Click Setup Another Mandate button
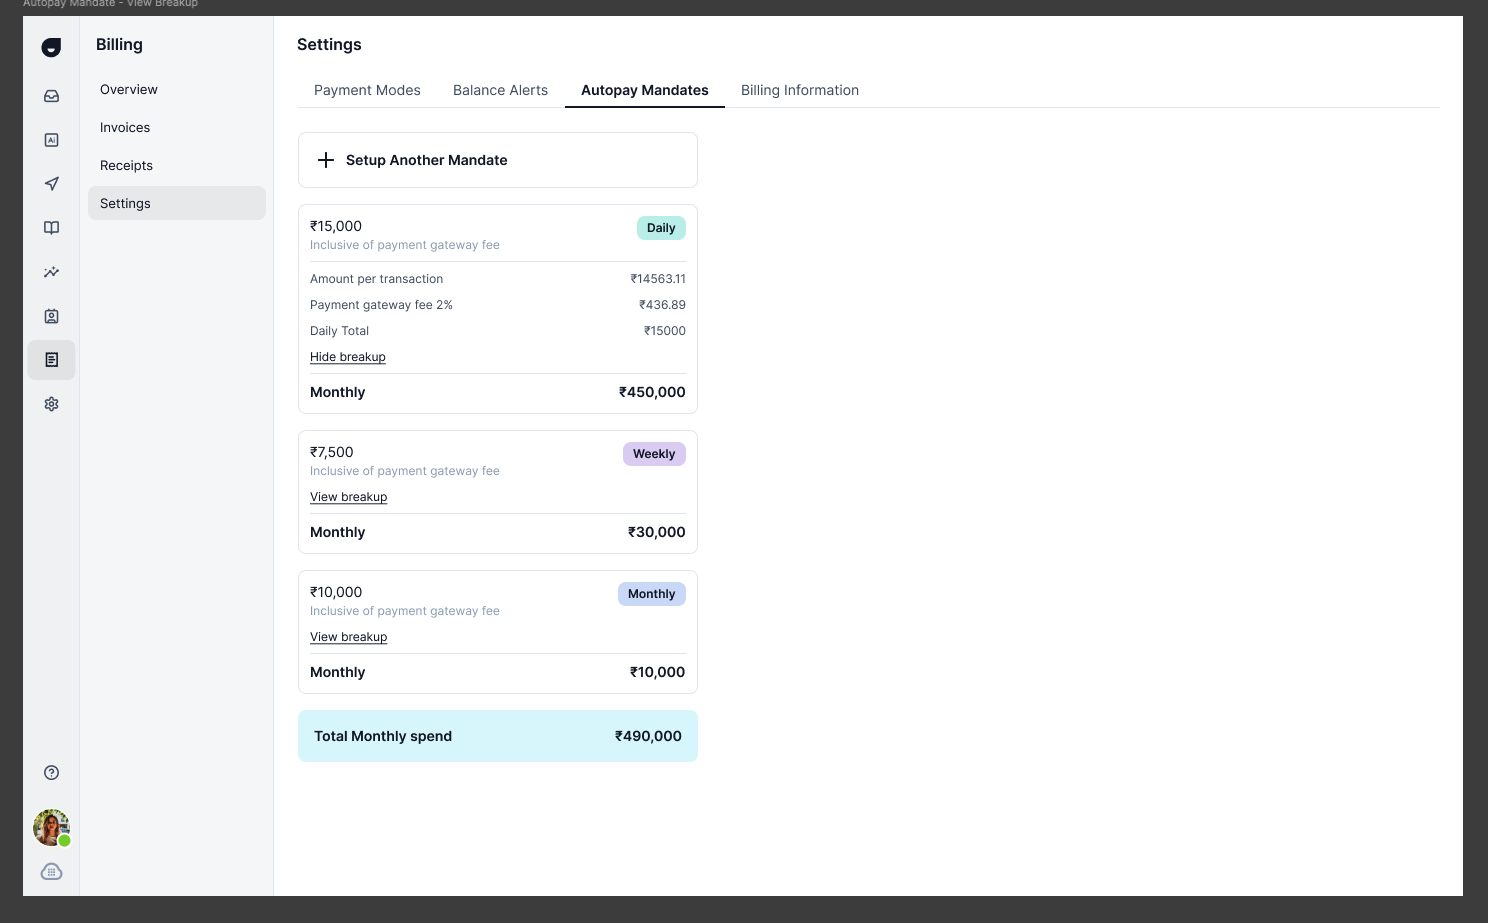 tap(498, 160)
